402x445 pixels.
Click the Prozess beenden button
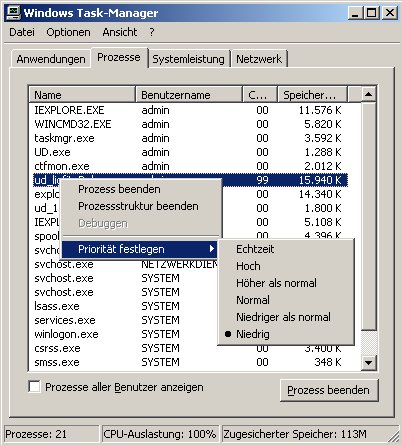[x=329, y=390]
